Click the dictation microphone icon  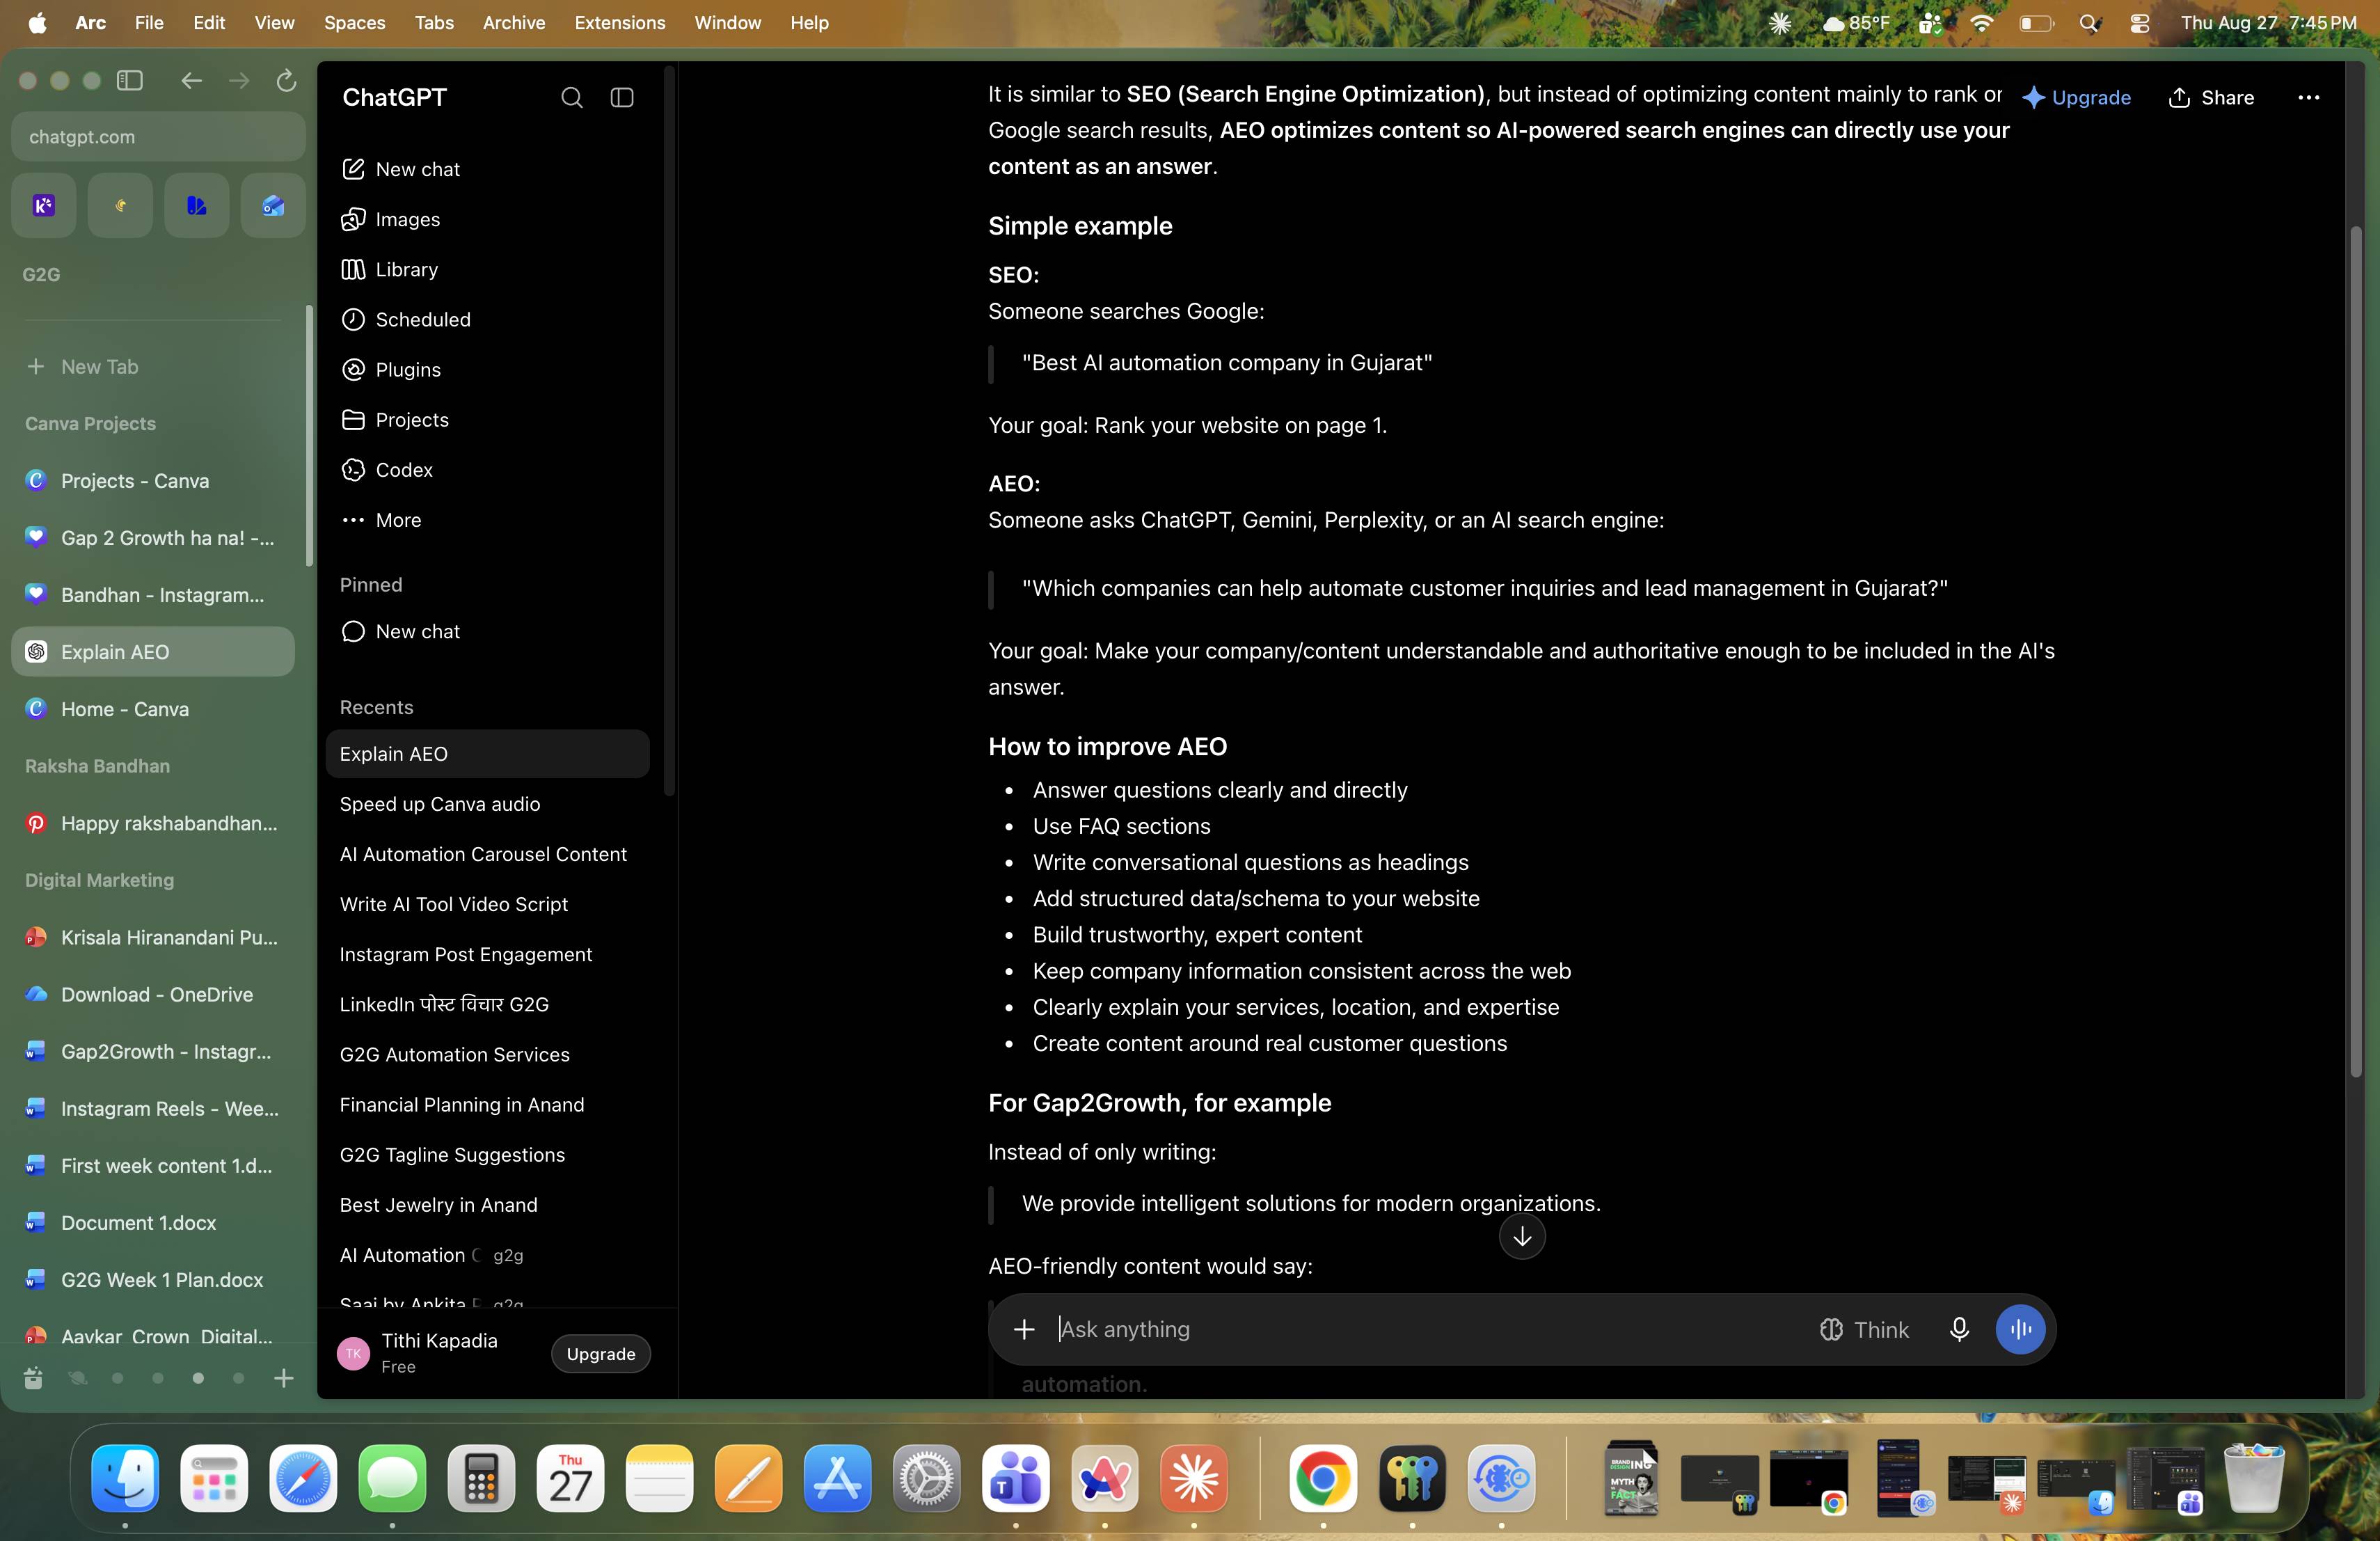tap(1959, 1329)
